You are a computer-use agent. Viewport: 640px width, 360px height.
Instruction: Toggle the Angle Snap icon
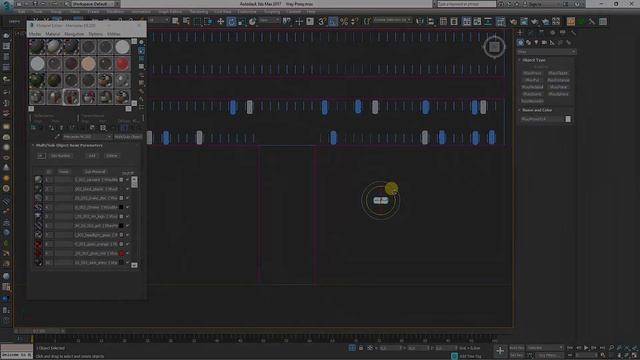pos(333,21)
